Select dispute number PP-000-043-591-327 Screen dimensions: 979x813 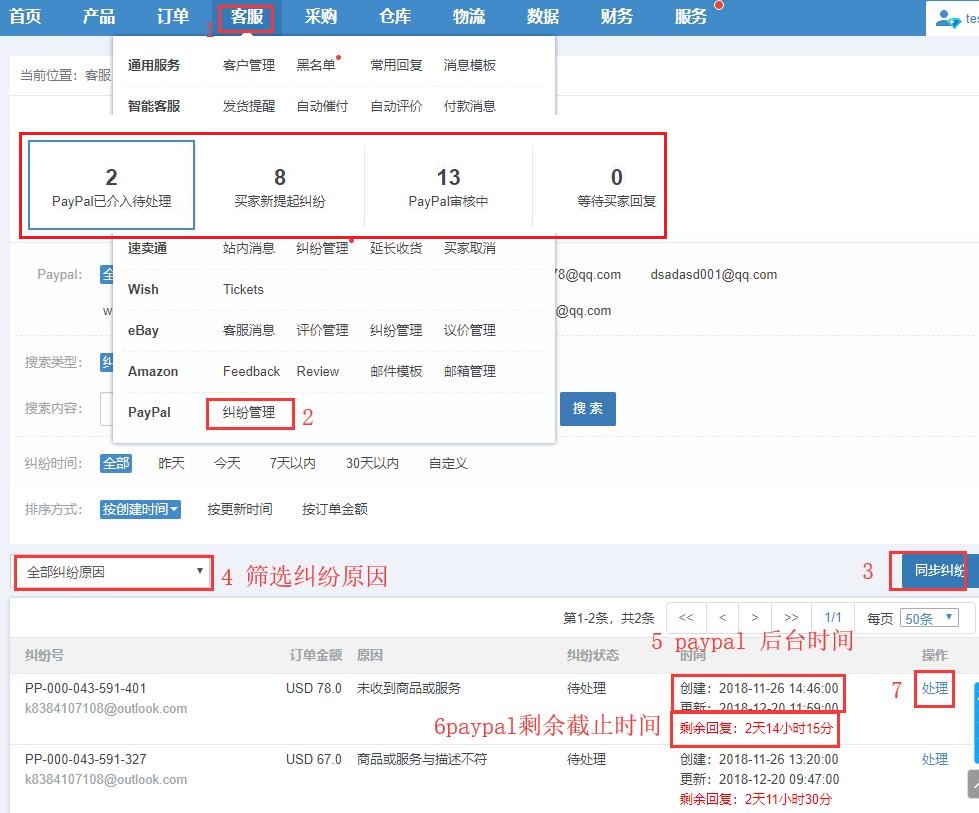(x=86, y=759)
